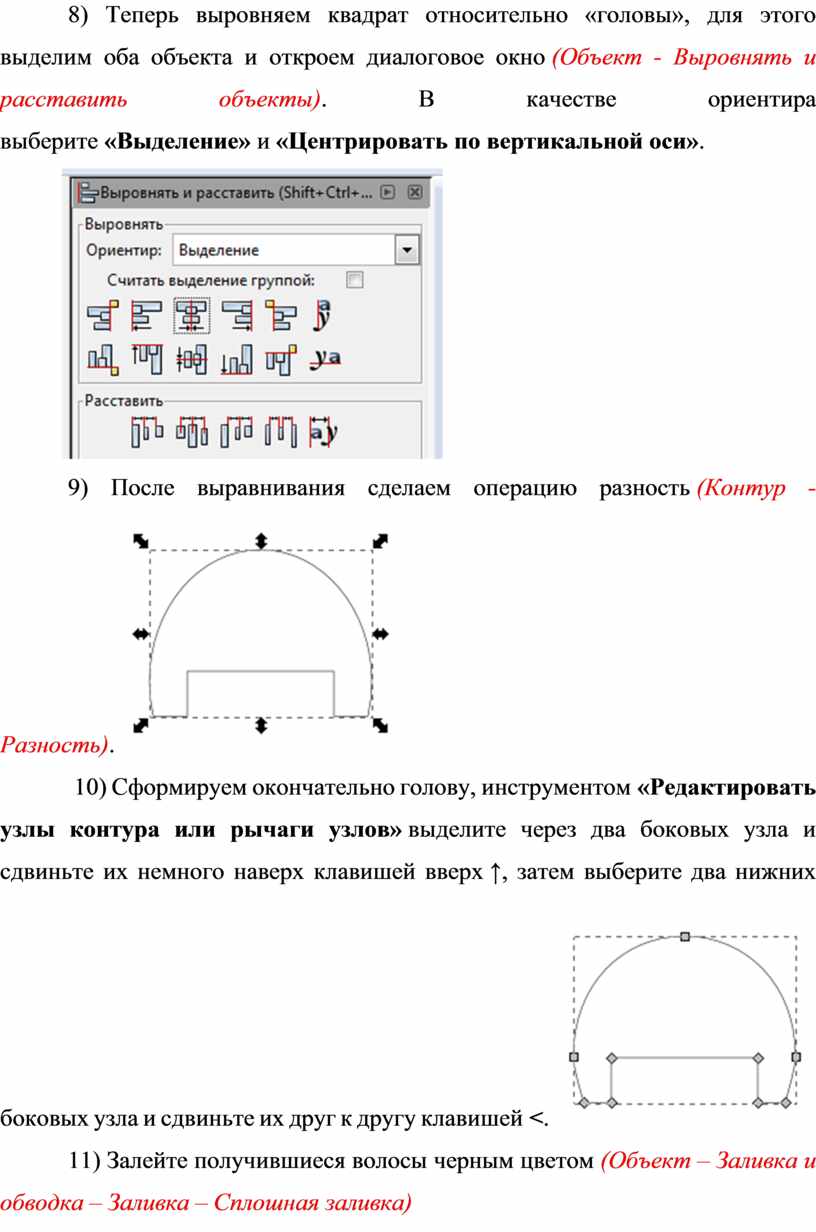Click 'Center on vertical axis' align icon

pyautogui.click(x=191, y=316)
